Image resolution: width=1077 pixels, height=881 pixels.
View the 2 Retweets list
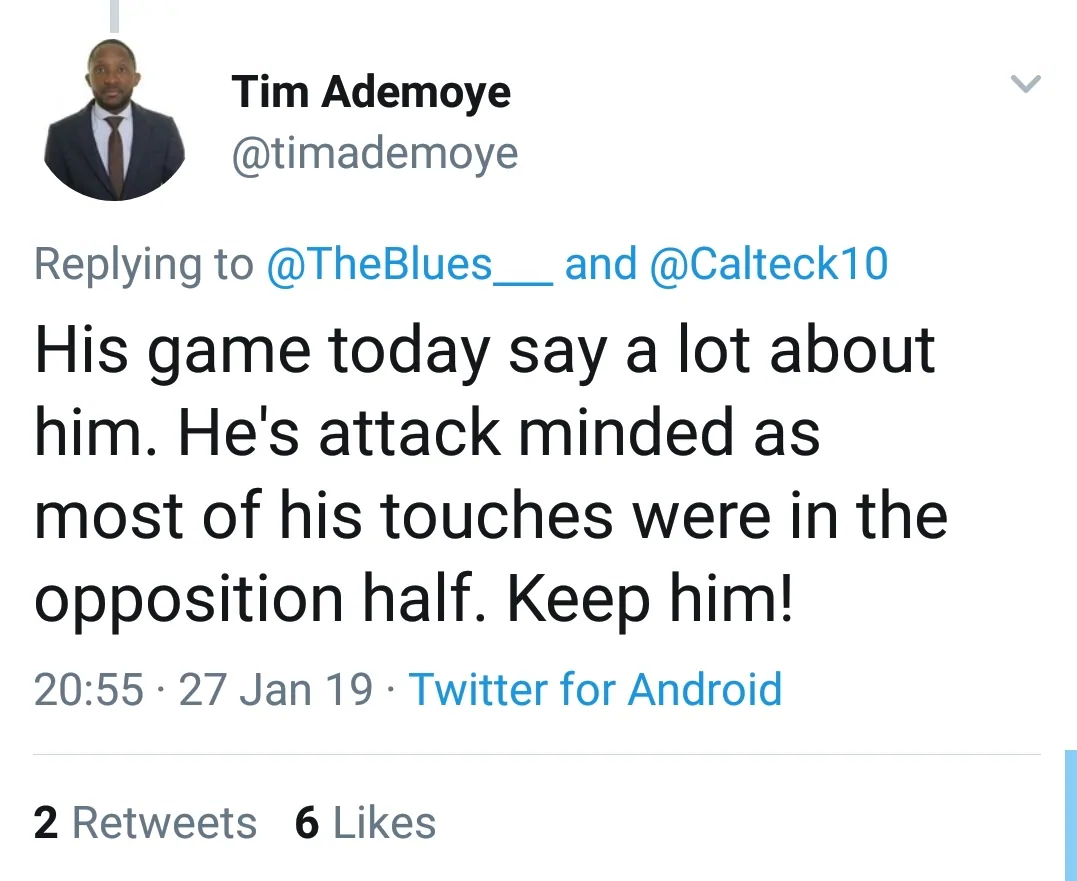[145, 823]
